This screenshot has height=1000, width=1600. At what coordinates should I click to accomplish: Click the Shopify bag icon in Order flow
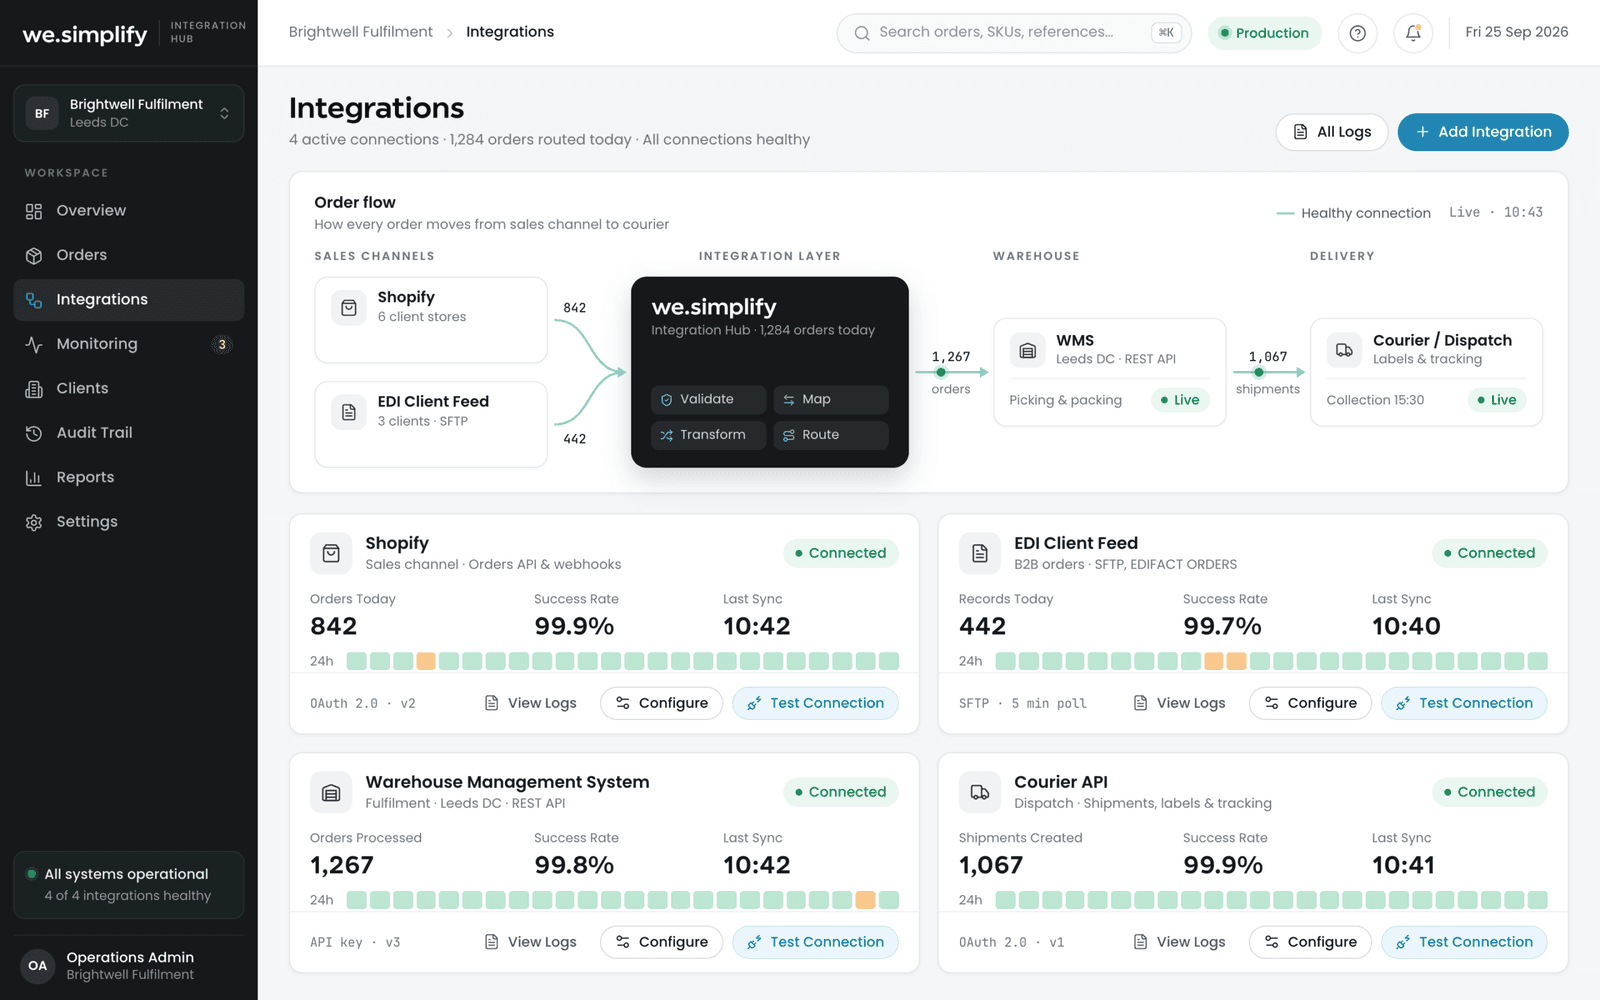349,308
